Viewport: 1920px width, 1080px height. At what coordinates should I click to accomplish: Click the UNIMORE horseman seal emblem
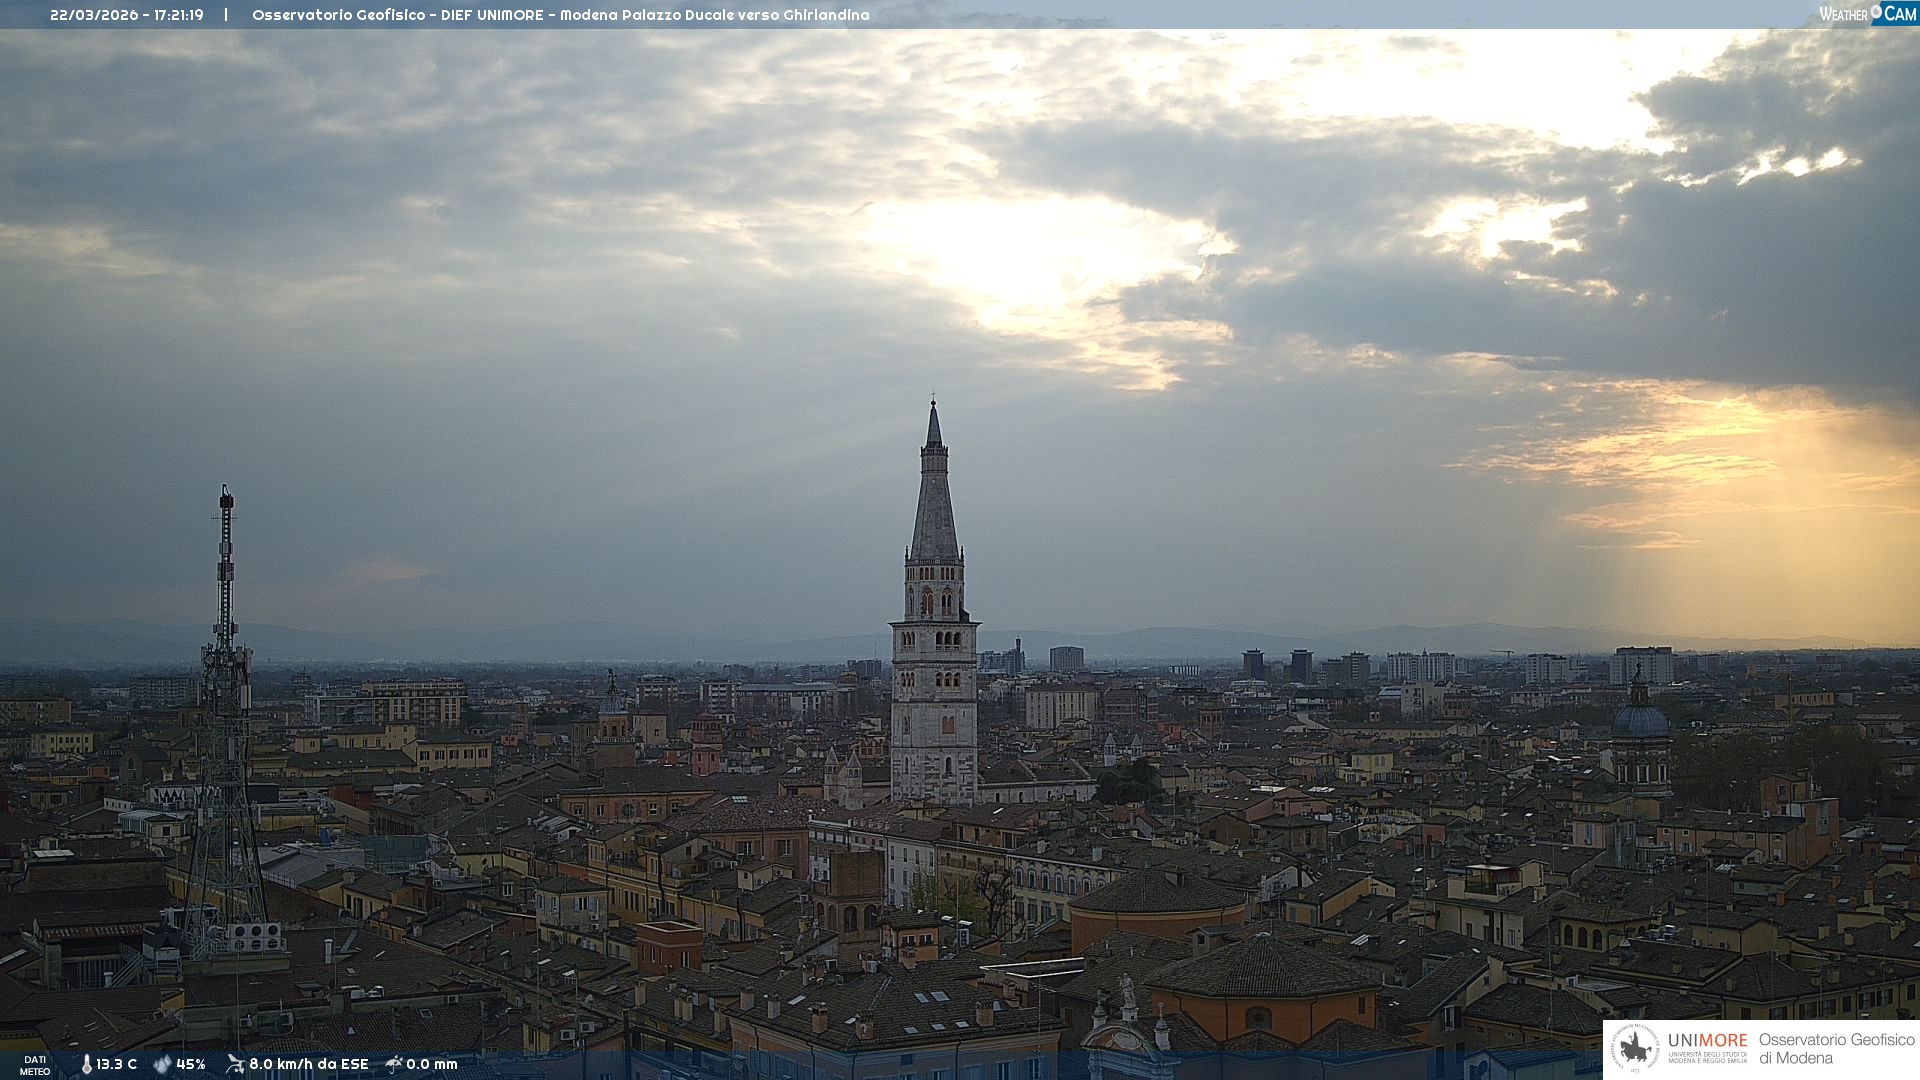1635,1048
